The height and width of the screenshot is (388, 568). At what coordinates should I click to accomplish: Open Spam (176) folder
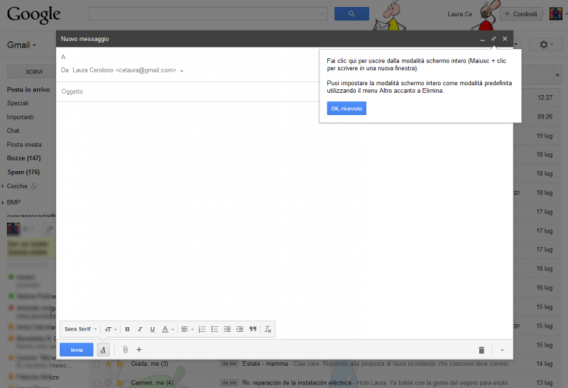tap(23, 172)
